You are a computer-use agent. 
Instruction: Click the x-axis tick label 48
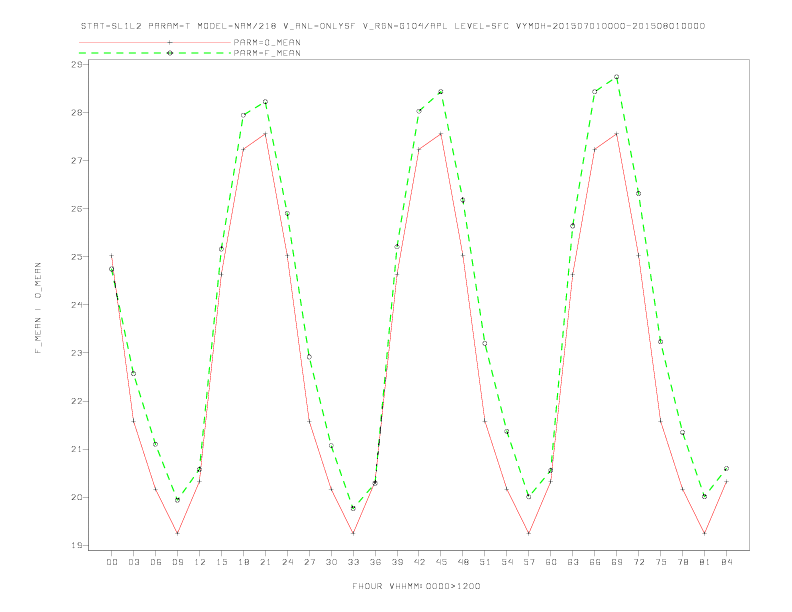(463, 562)
